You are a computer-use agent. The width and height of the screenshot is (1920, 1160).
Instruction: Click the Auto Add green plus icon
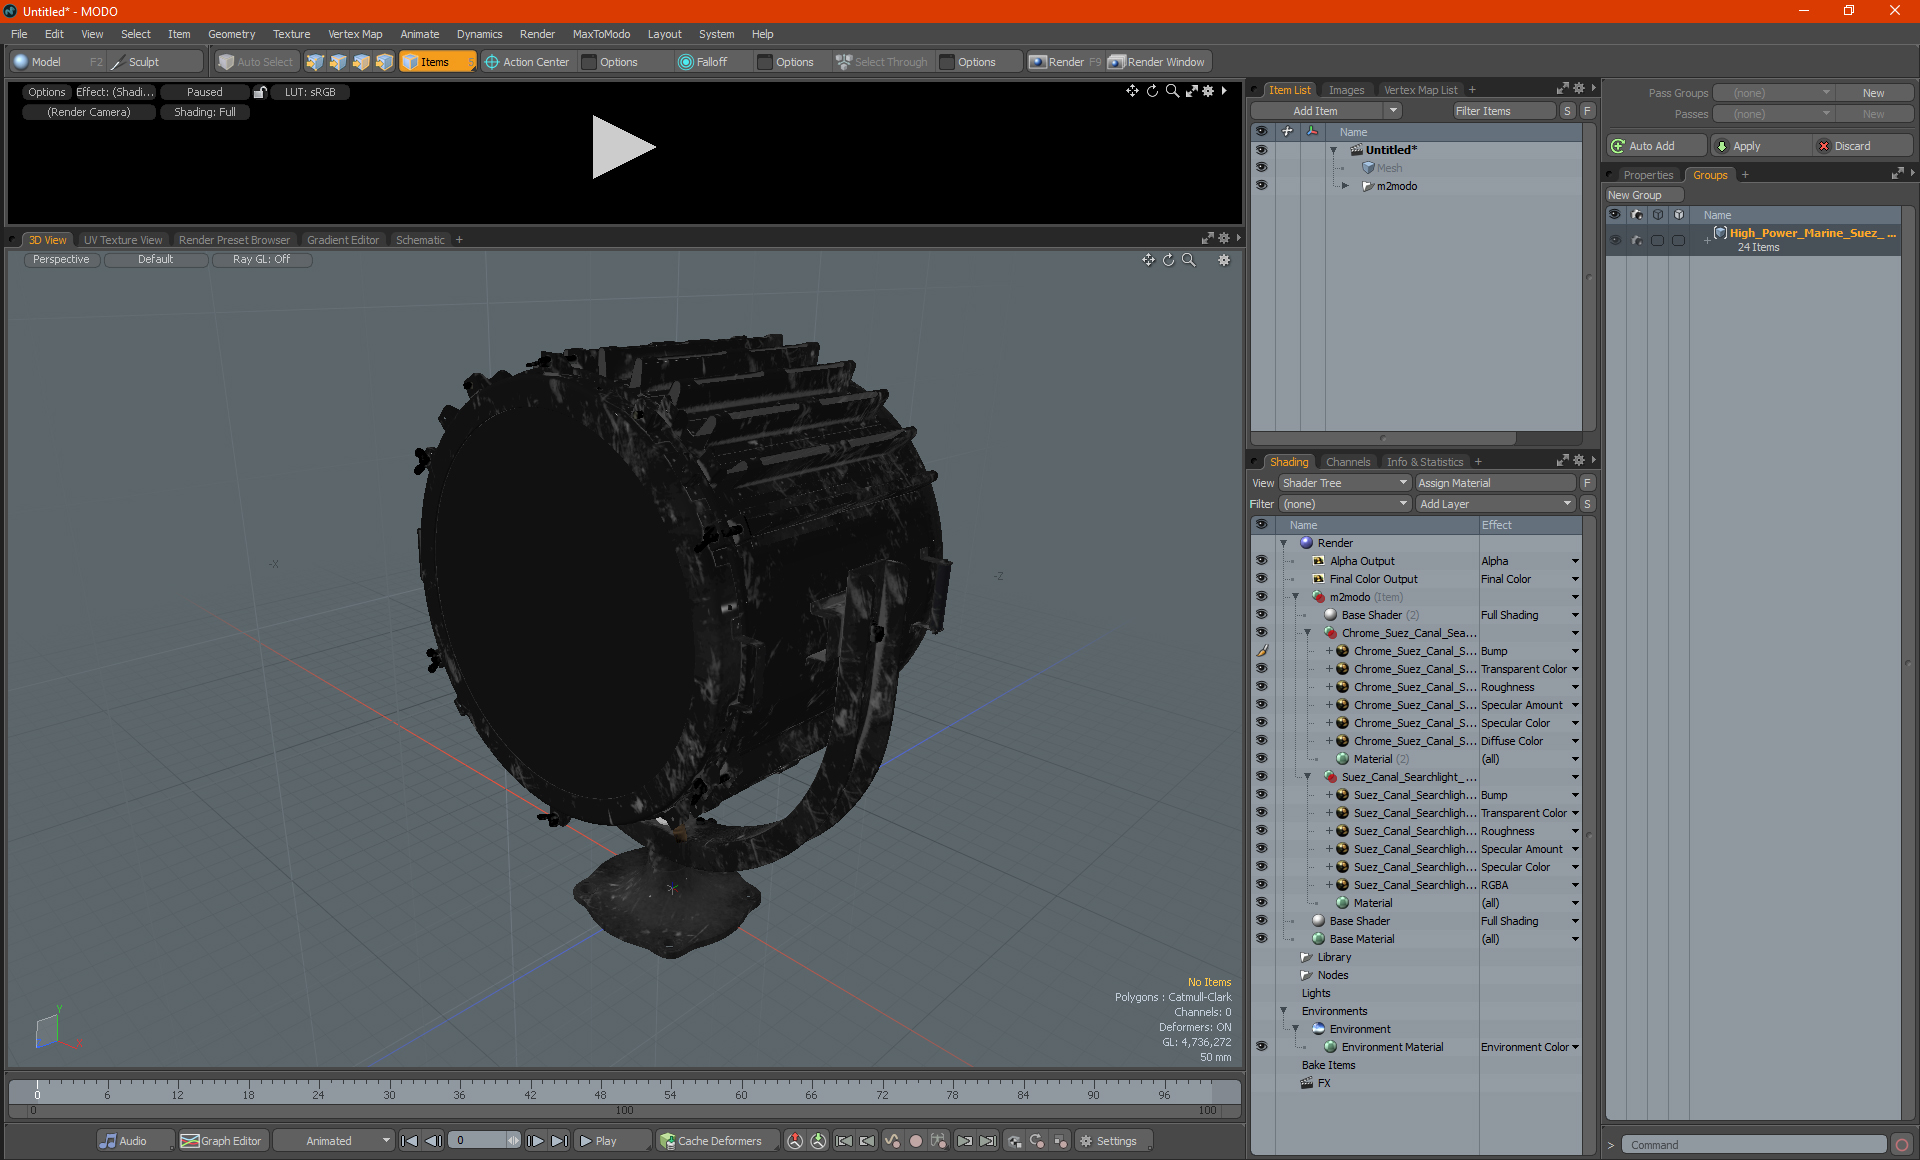click(1618, 146)
